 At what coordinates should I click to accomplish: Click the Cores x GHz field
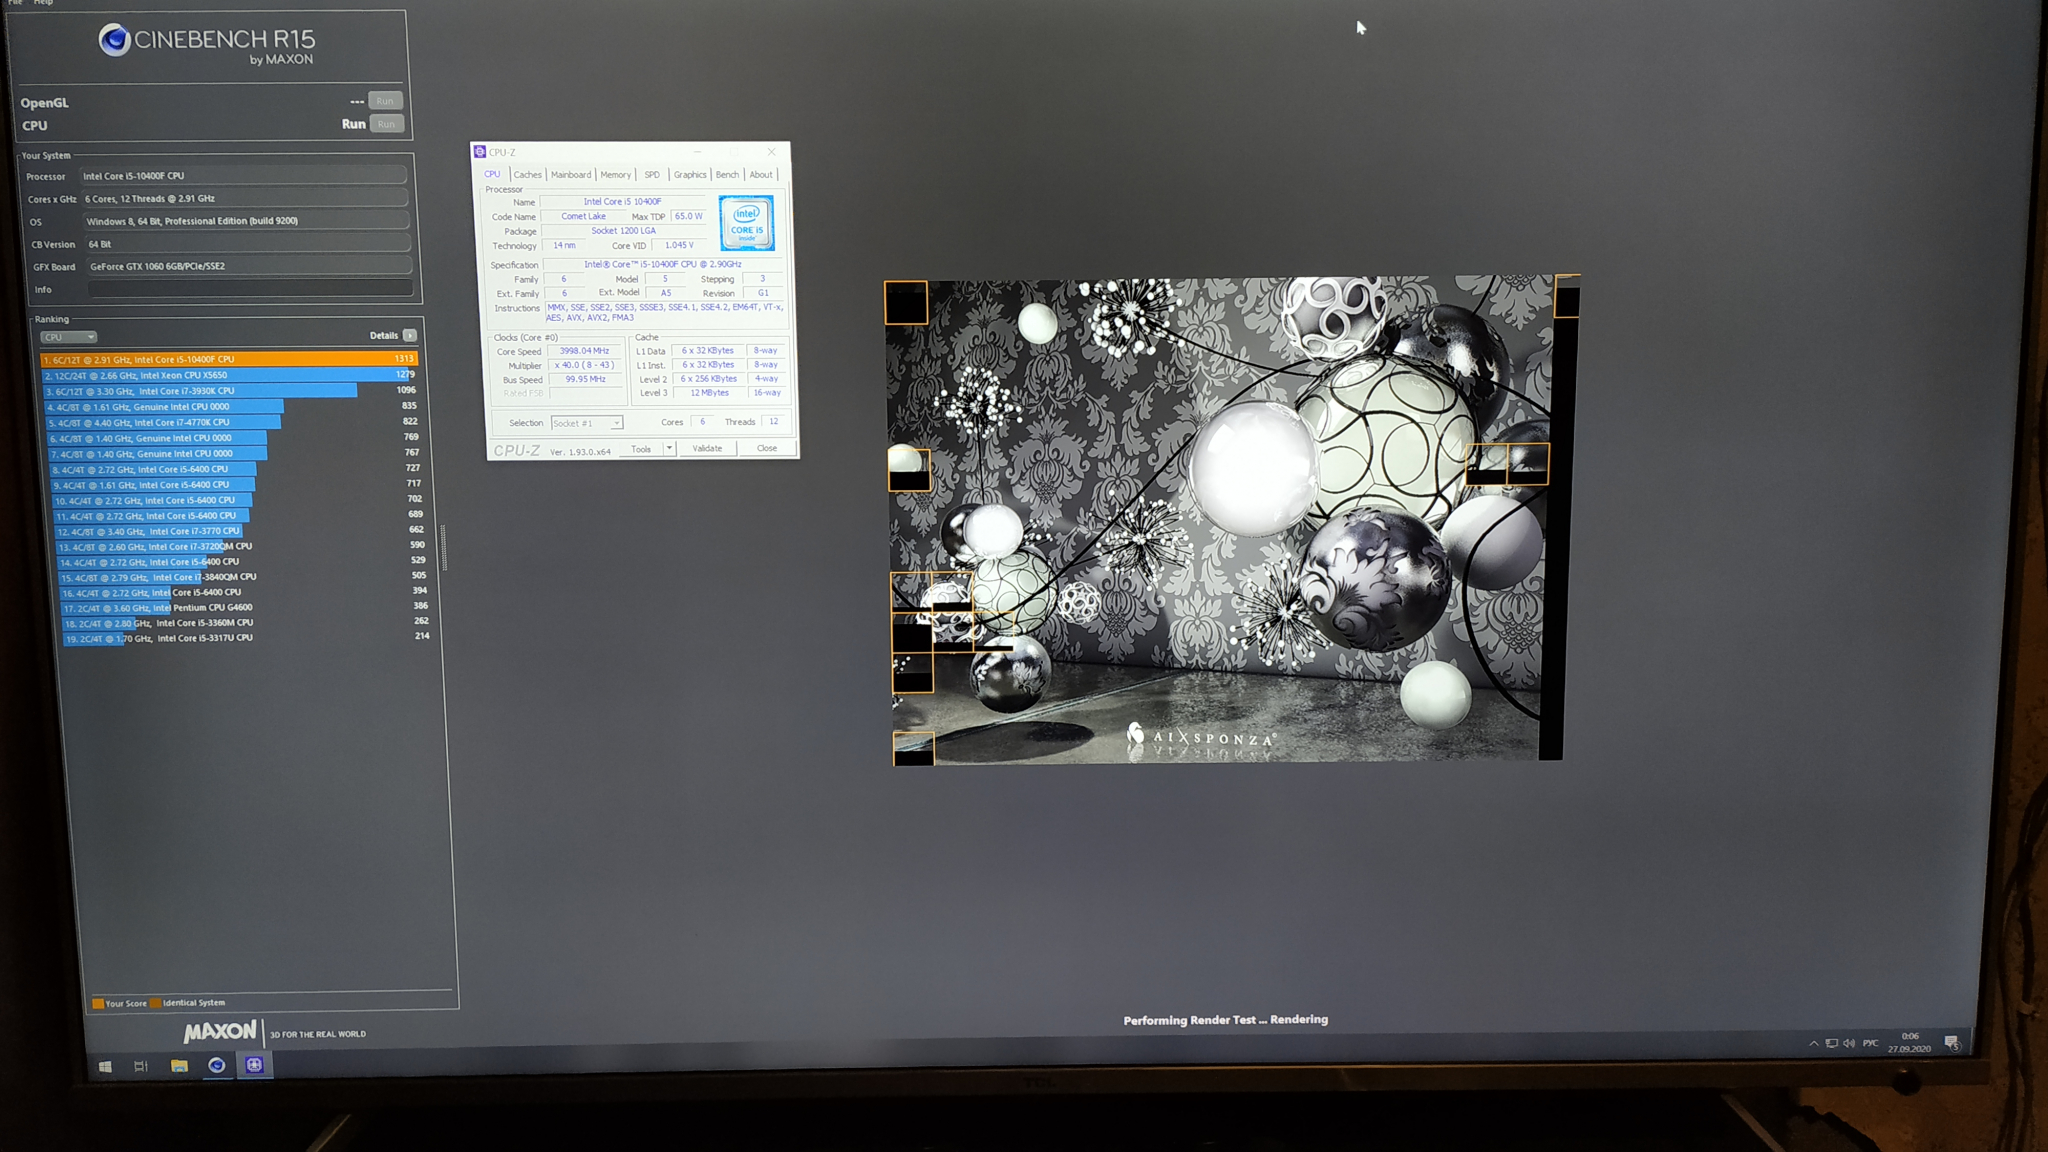click(245, 198)
